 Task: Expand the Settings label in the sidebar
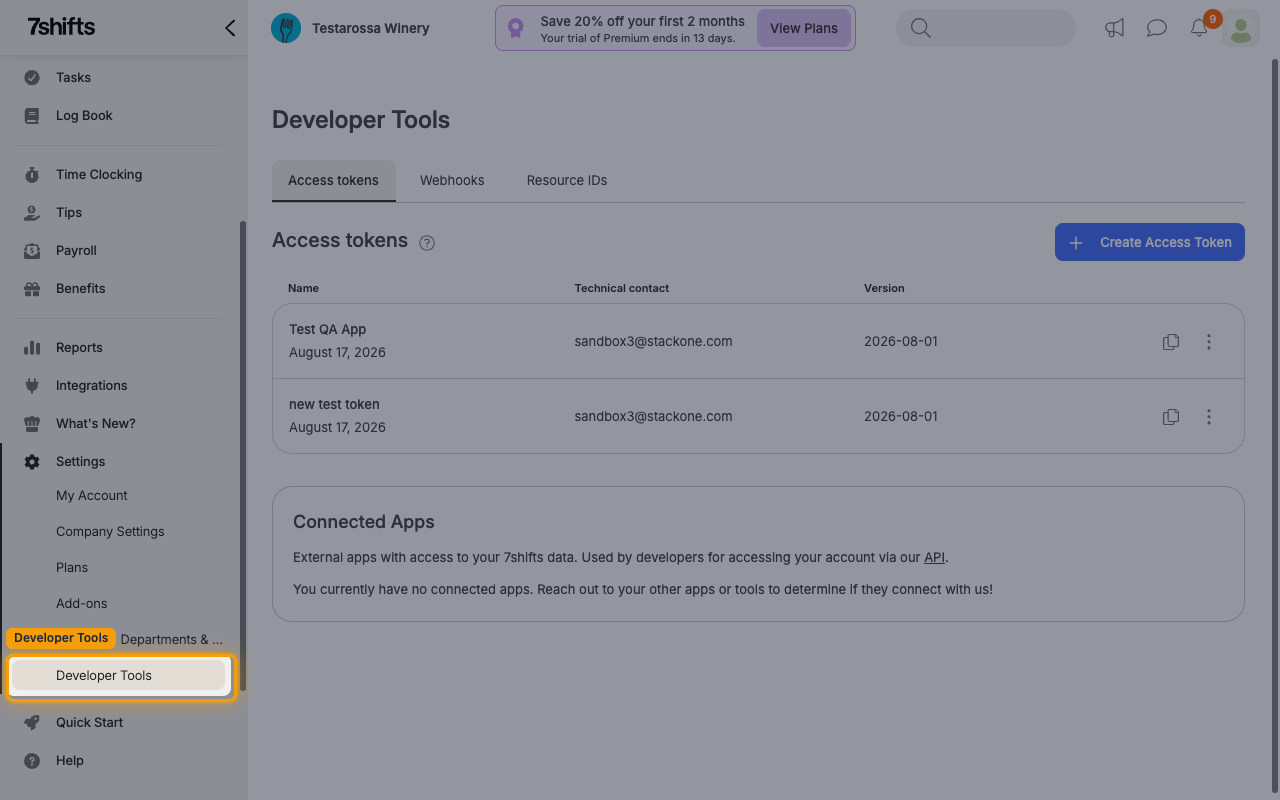point(80,461)
